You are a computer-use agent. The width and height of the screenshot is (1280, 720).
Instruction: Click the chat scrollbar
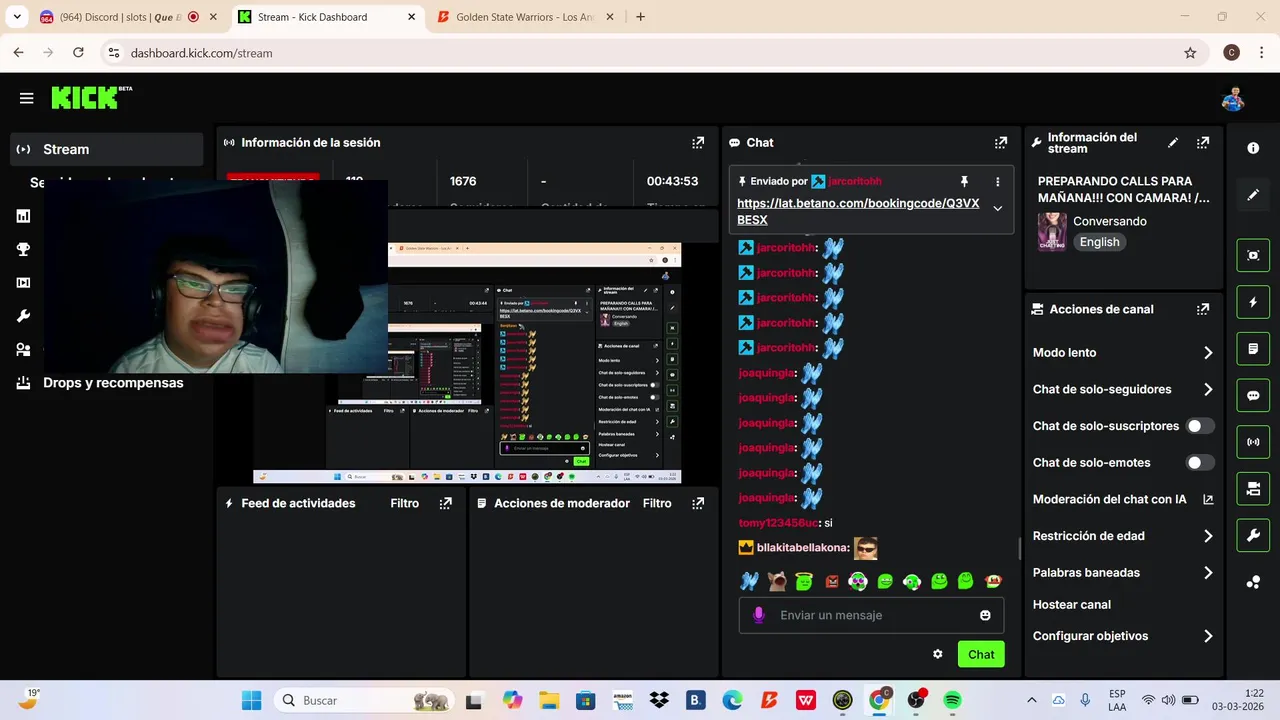[1019, 549]
